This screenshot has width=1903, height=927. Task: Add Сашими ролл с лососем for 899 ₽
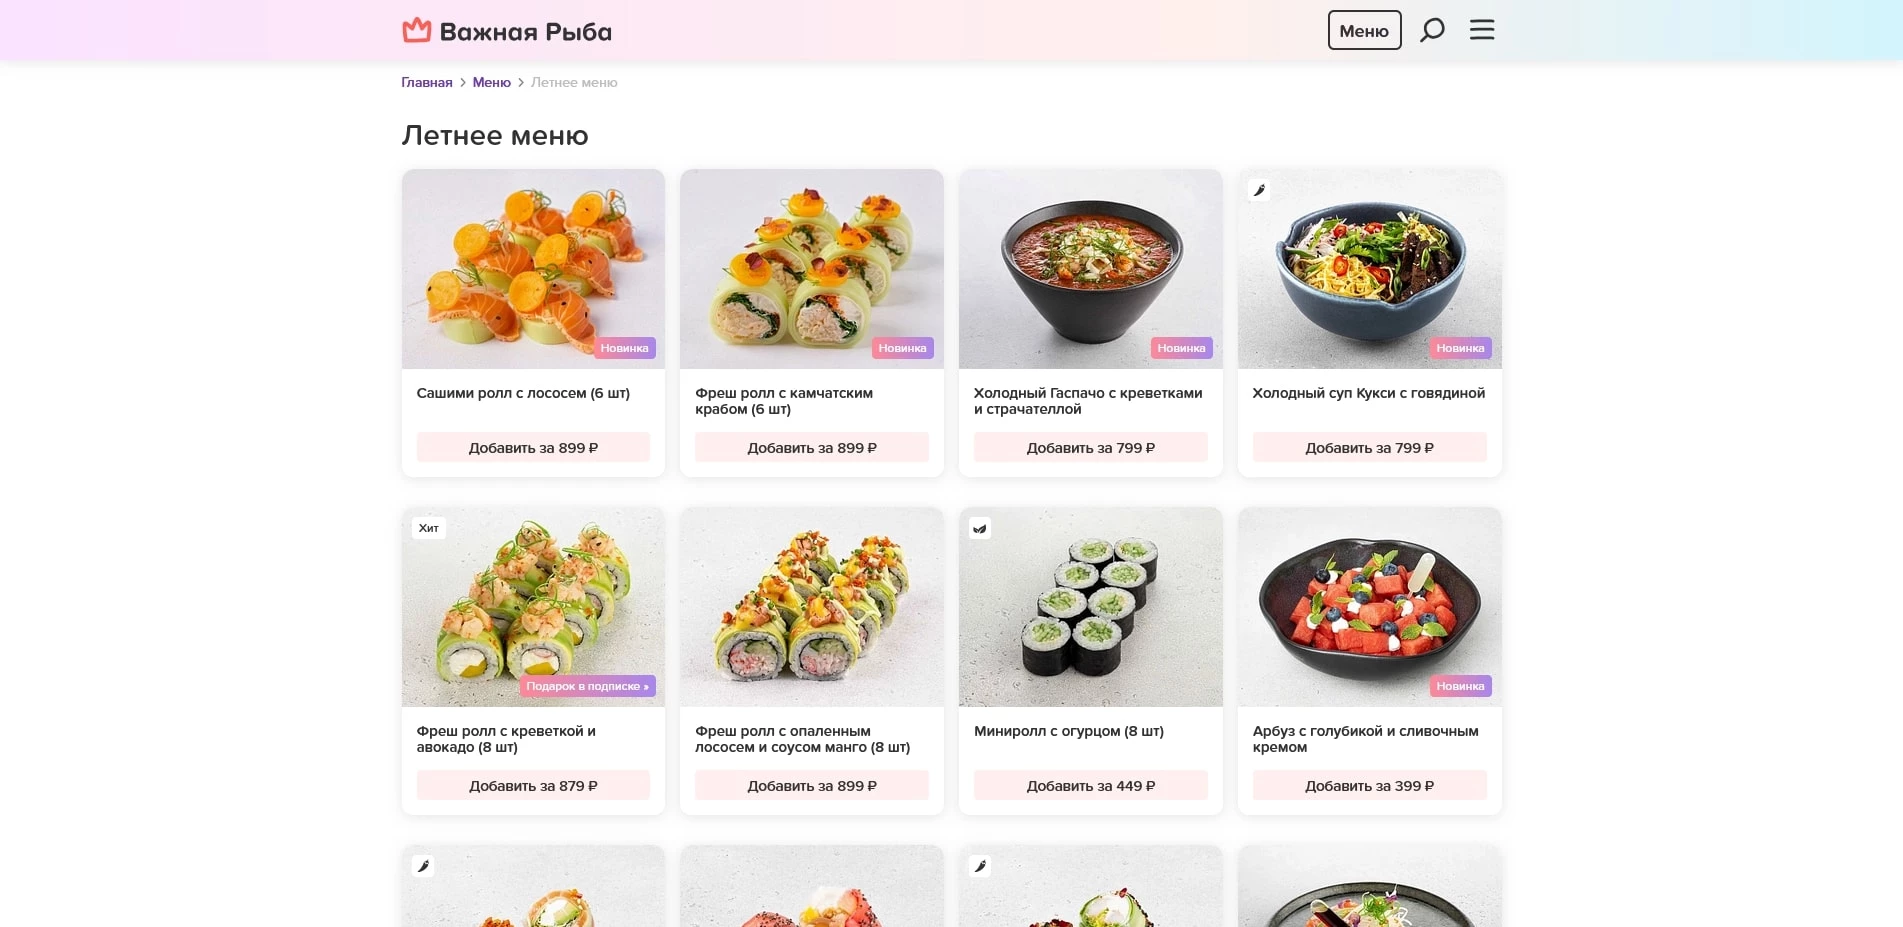533,448
